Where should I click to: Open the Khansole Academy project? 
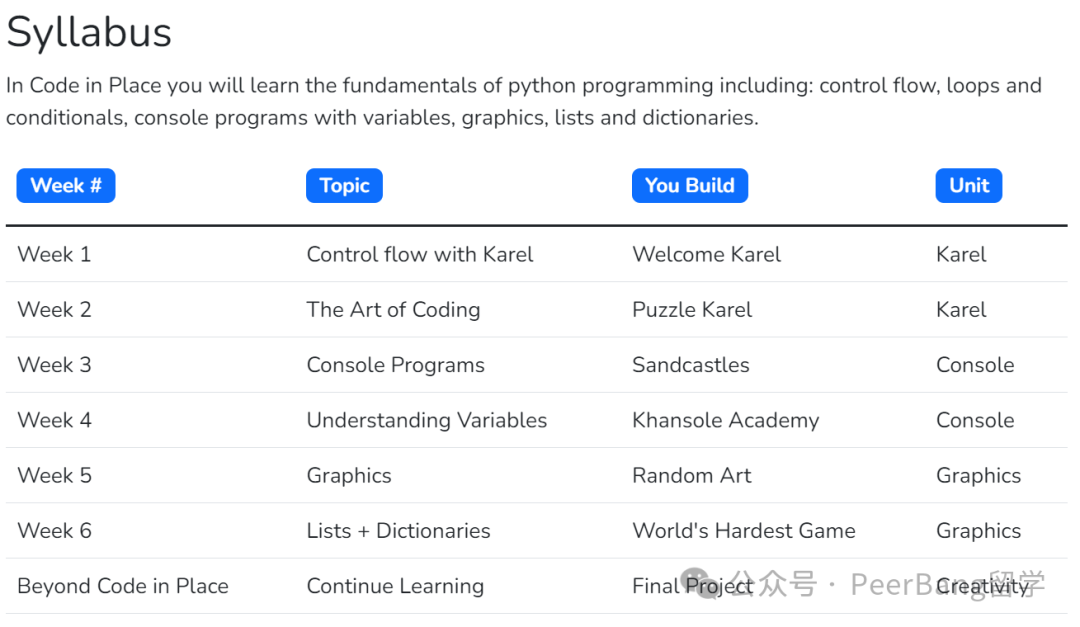coord(725,420)
